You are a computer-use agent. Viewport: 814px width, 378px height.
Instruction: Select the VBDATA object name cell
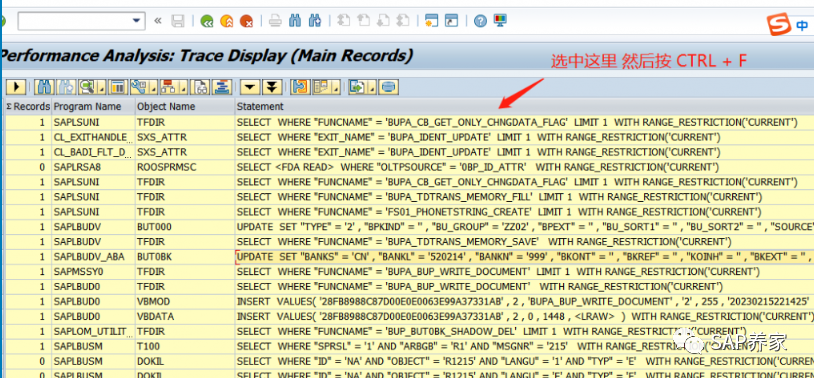185,317
